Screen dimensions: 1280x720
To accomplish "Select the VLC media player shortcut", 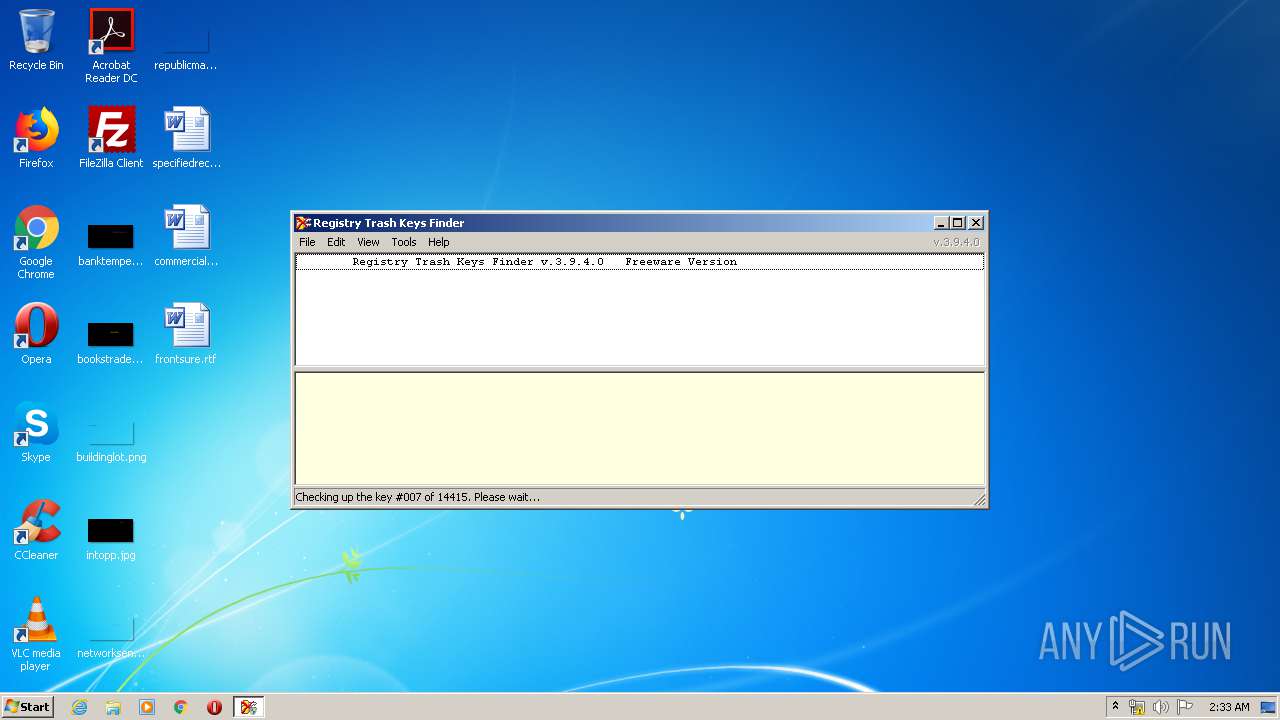I will (36, 634).
